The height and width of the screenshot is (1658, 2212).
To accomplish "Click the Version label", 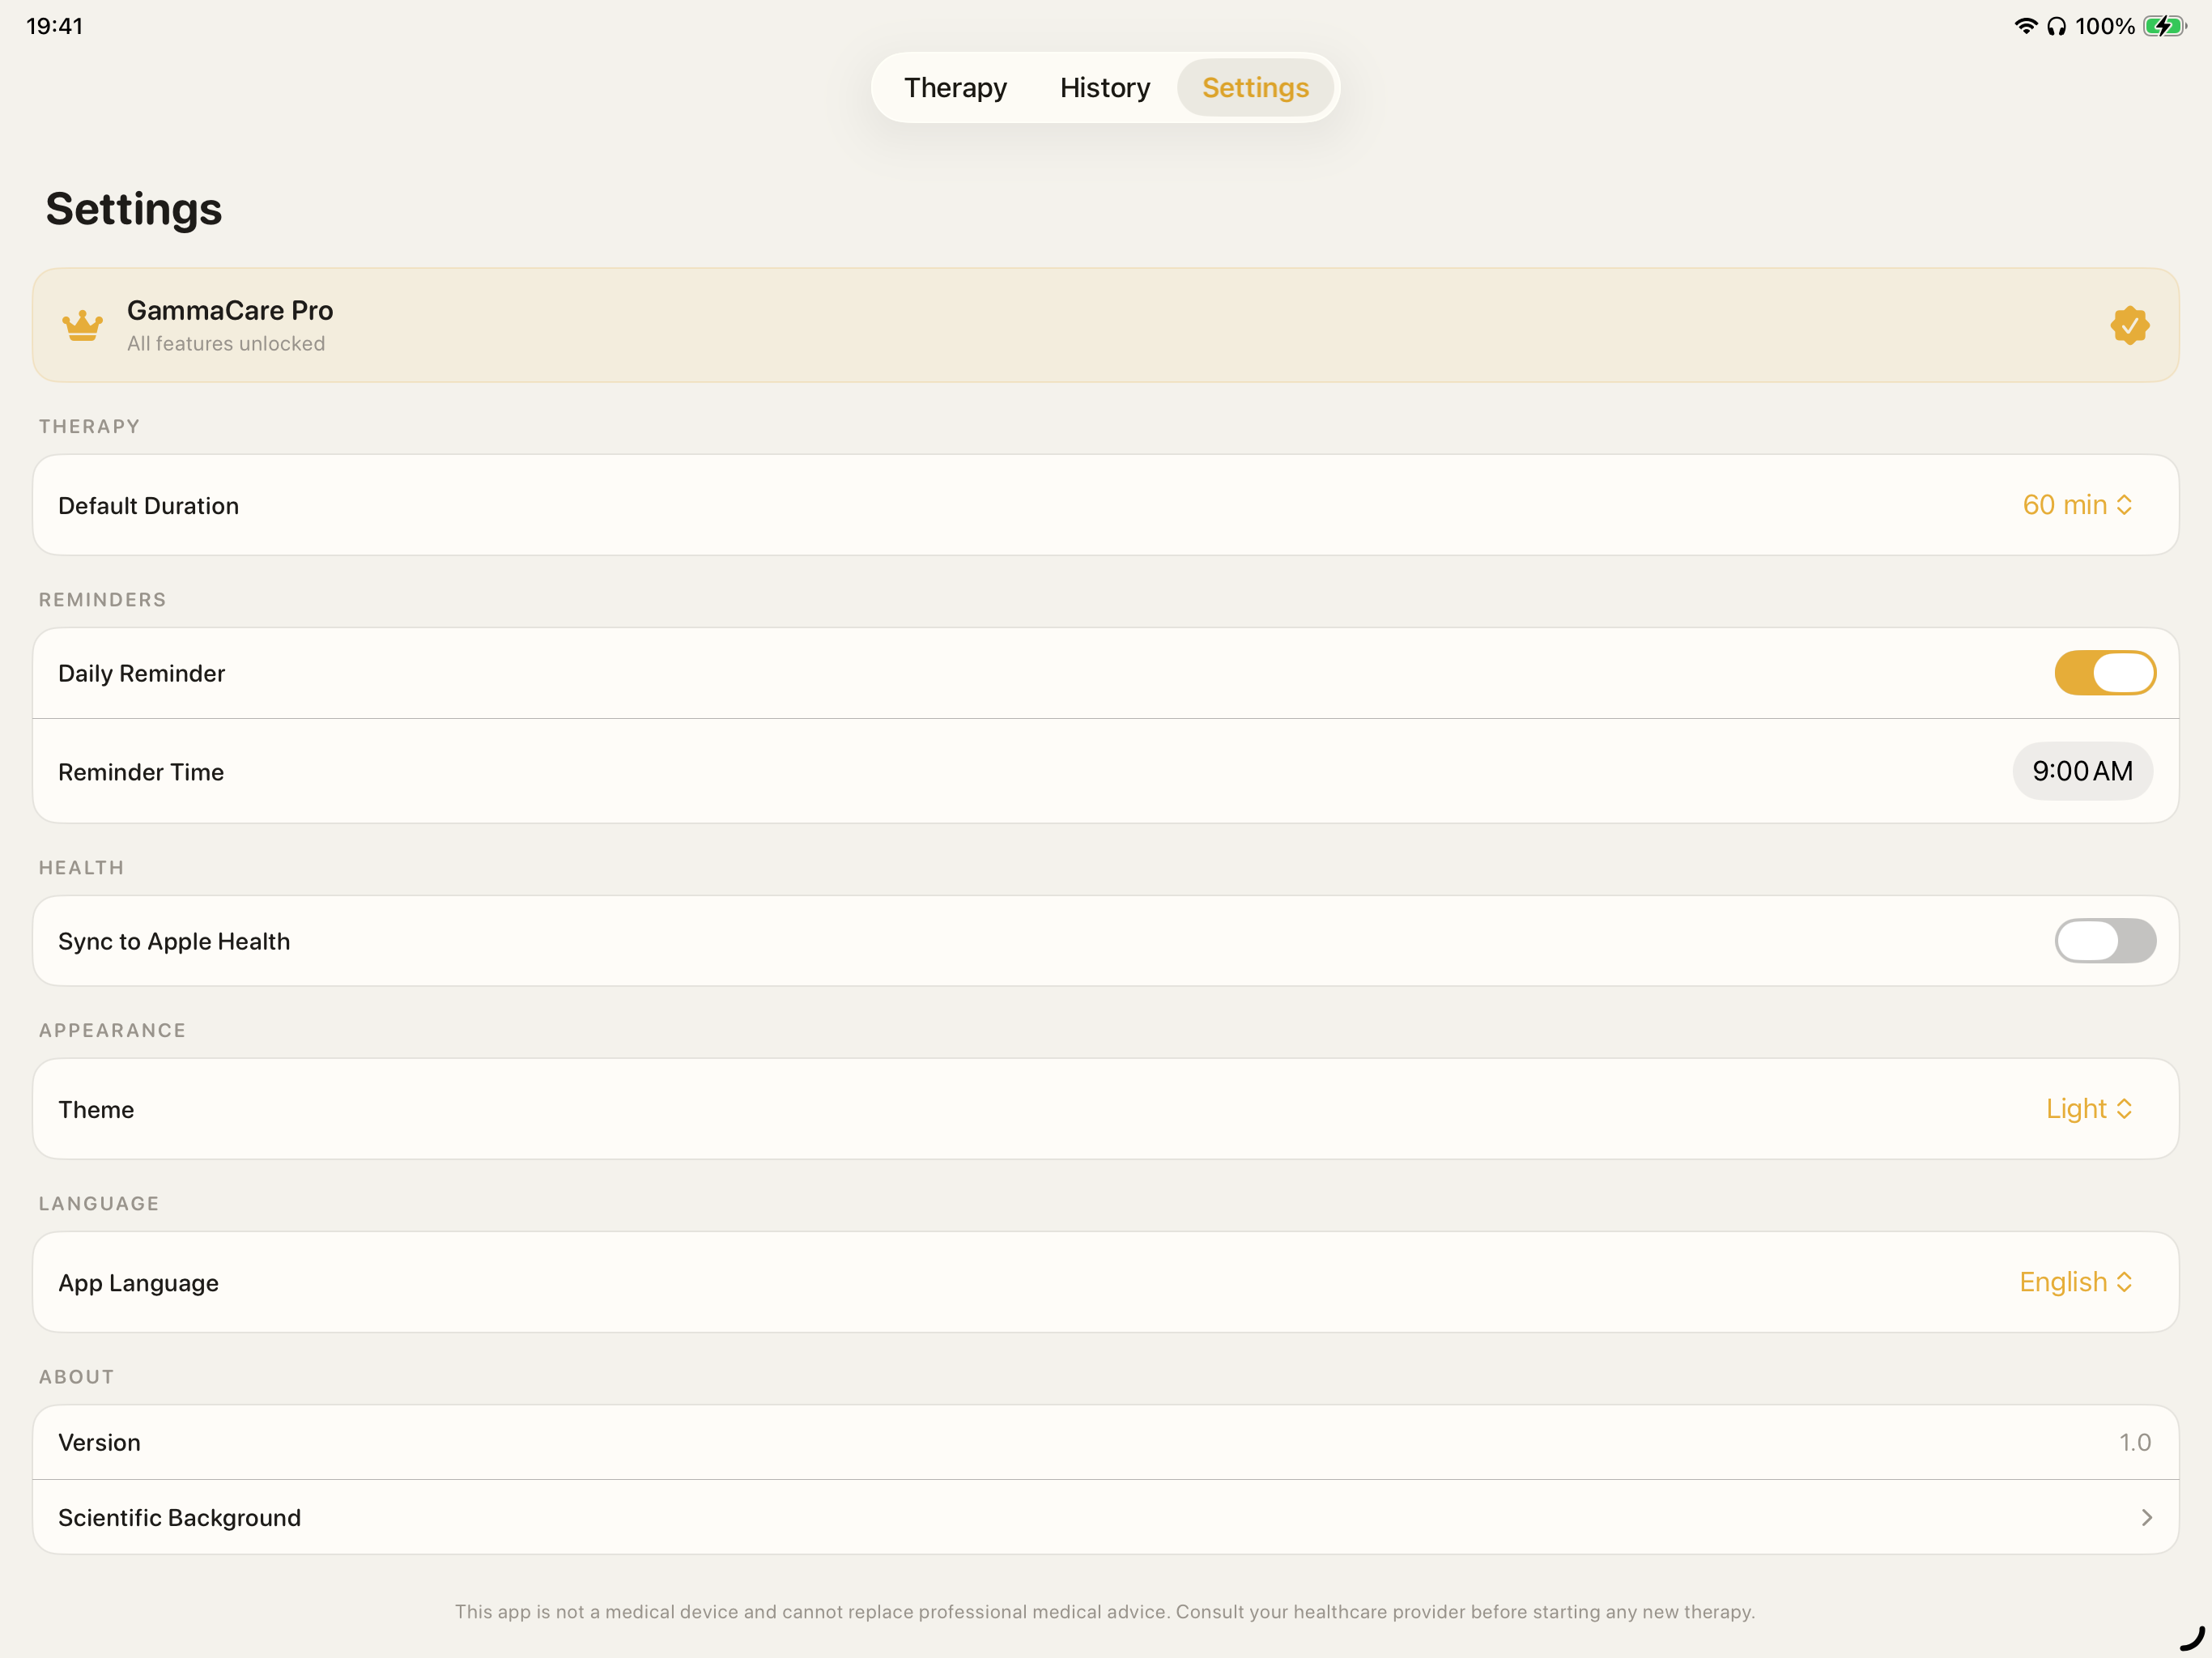I will 99,1443.
